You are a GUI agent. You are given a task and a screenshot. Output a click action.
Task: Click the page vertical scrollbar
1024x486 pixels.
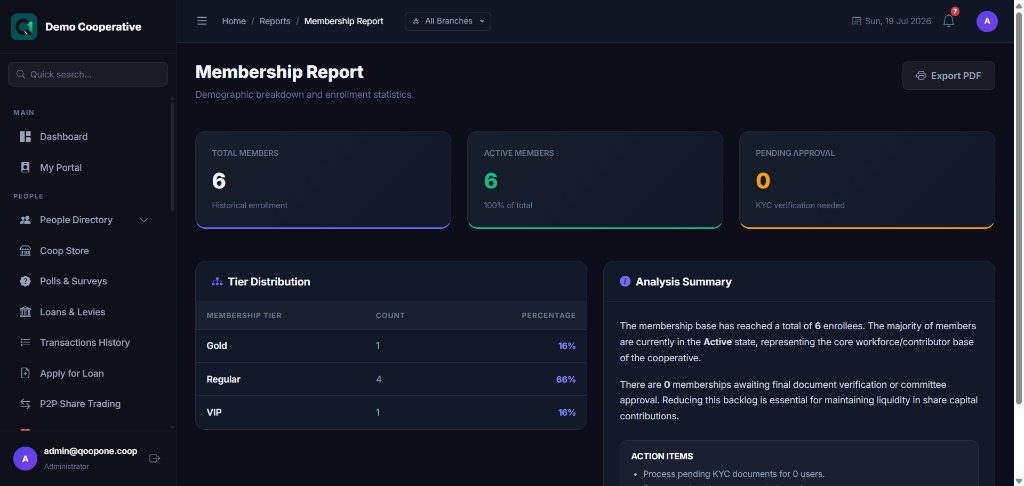[x=1020, y=206]
